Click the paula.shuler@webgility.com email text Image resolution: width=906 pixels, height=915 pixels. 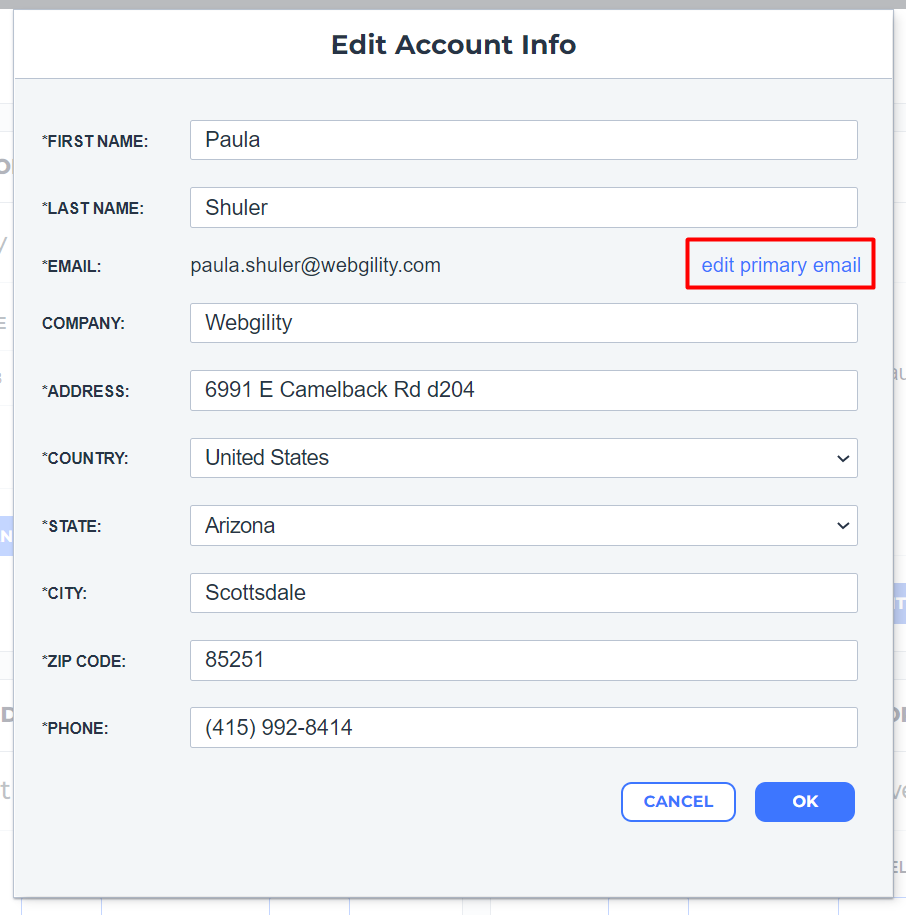point(315,266)
